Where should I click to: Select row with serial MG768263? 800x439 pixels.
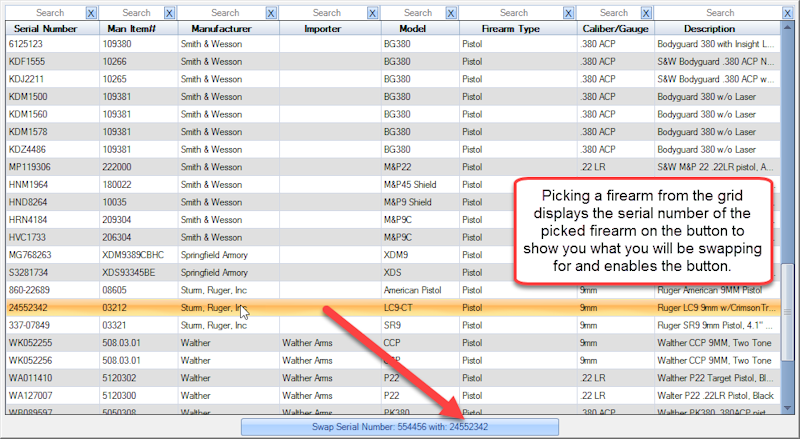pos(393,255)
